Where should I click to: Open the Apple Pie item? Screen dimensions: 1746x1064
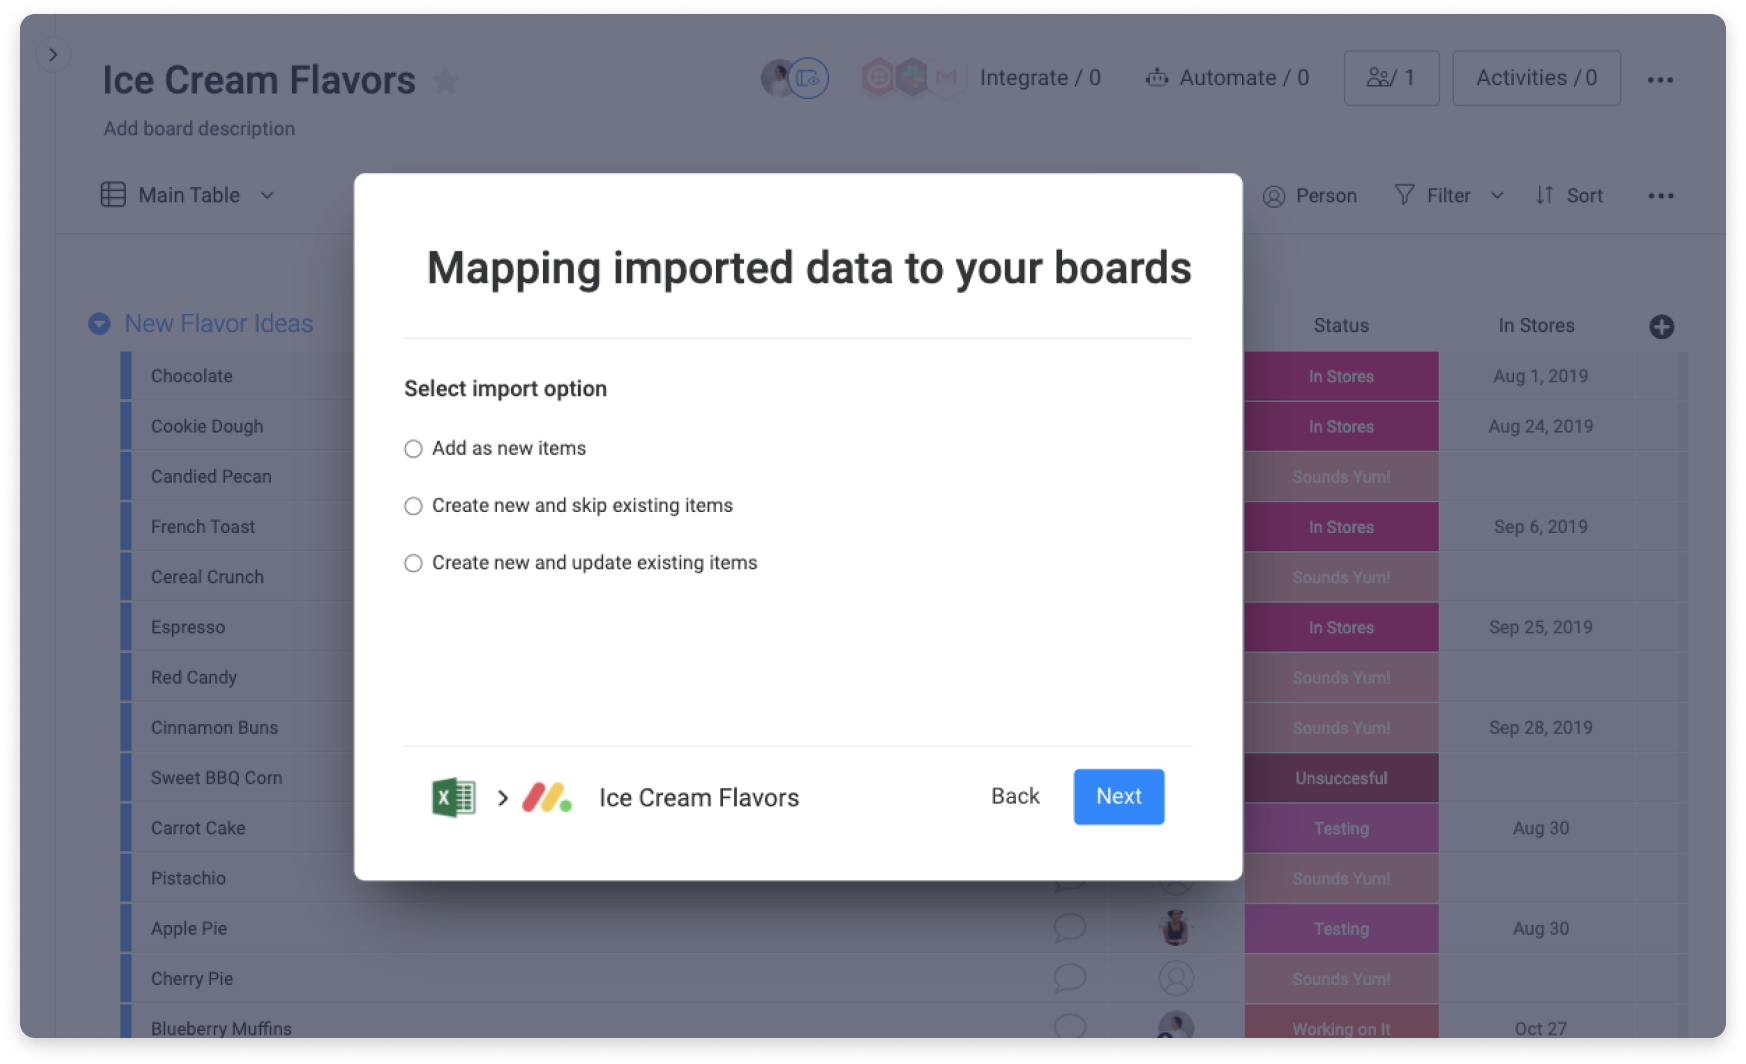tap(189, 929)
